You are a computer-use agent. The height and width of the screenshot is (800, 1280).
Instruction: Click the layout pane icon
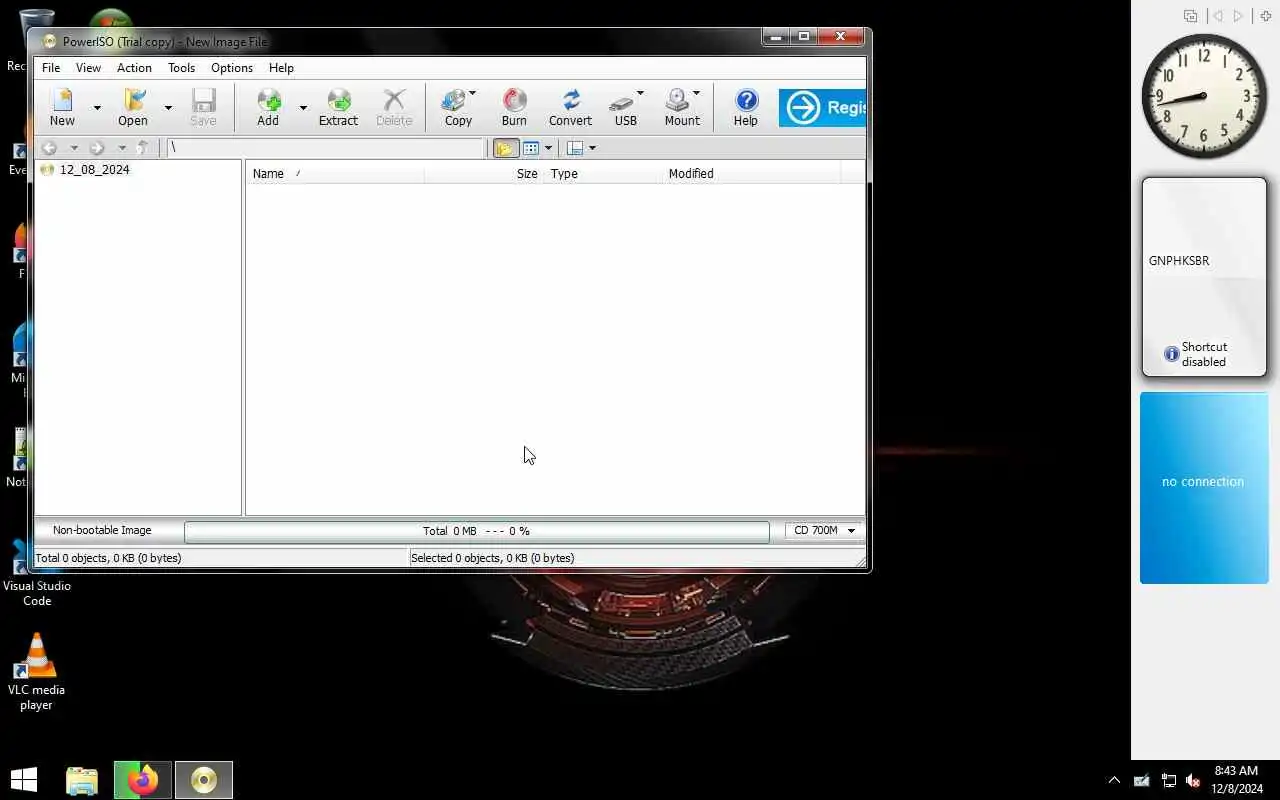pos(575,148)
